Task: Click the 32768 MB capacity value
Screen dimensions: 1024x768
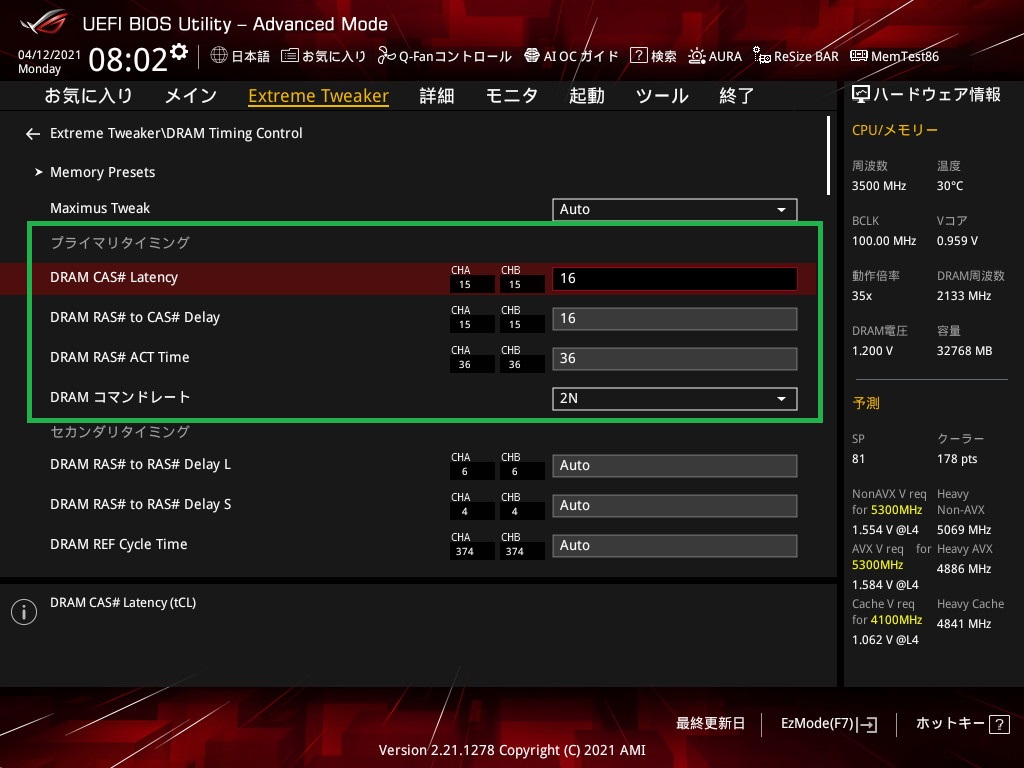Action: click(965, 351)
